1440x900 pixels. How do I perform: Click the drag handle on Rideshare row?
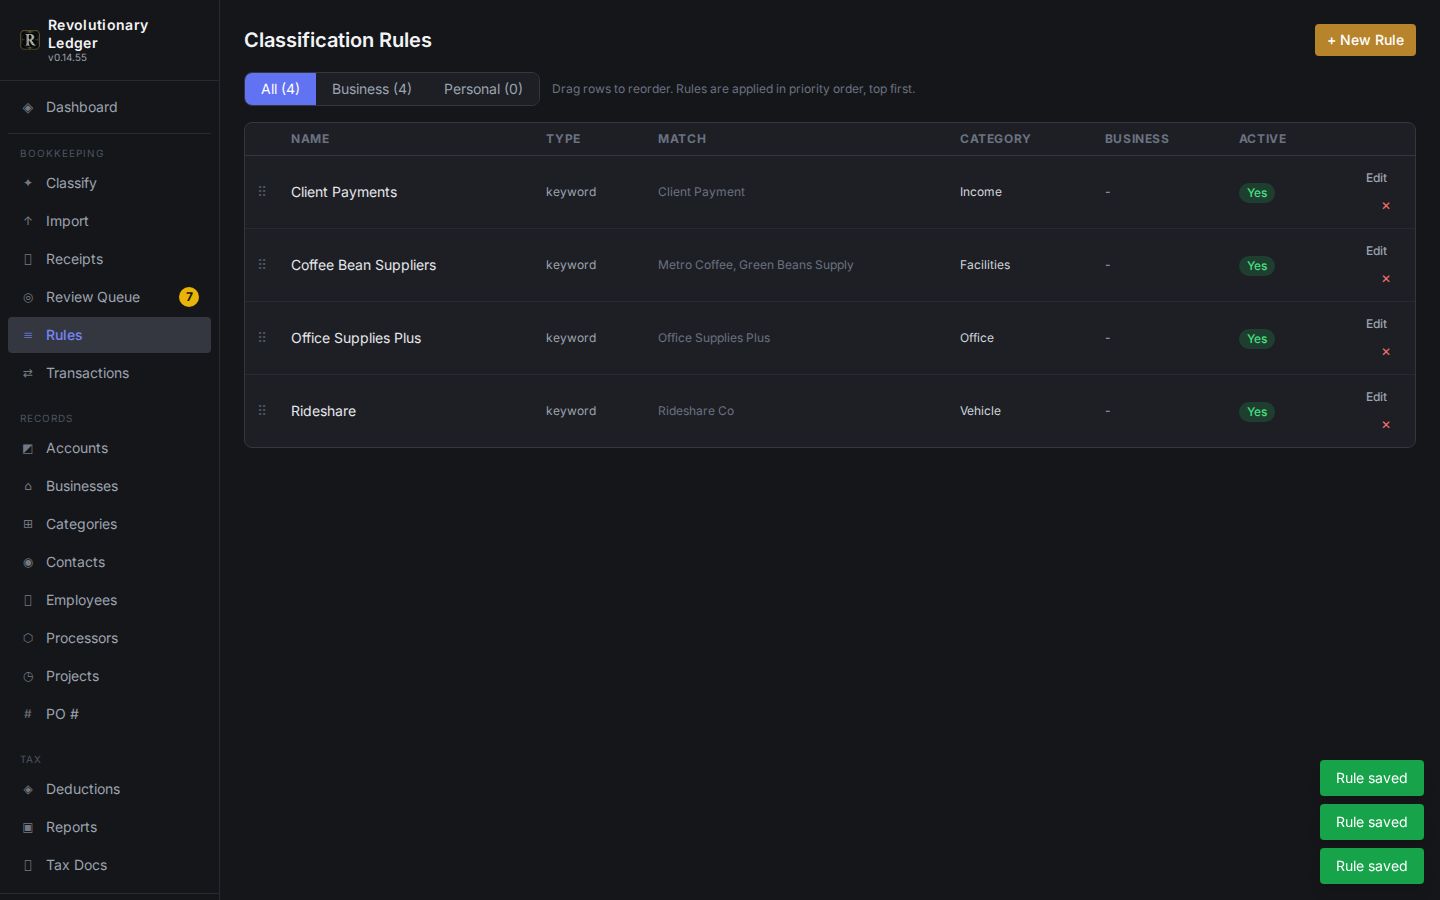click(262, 410)
